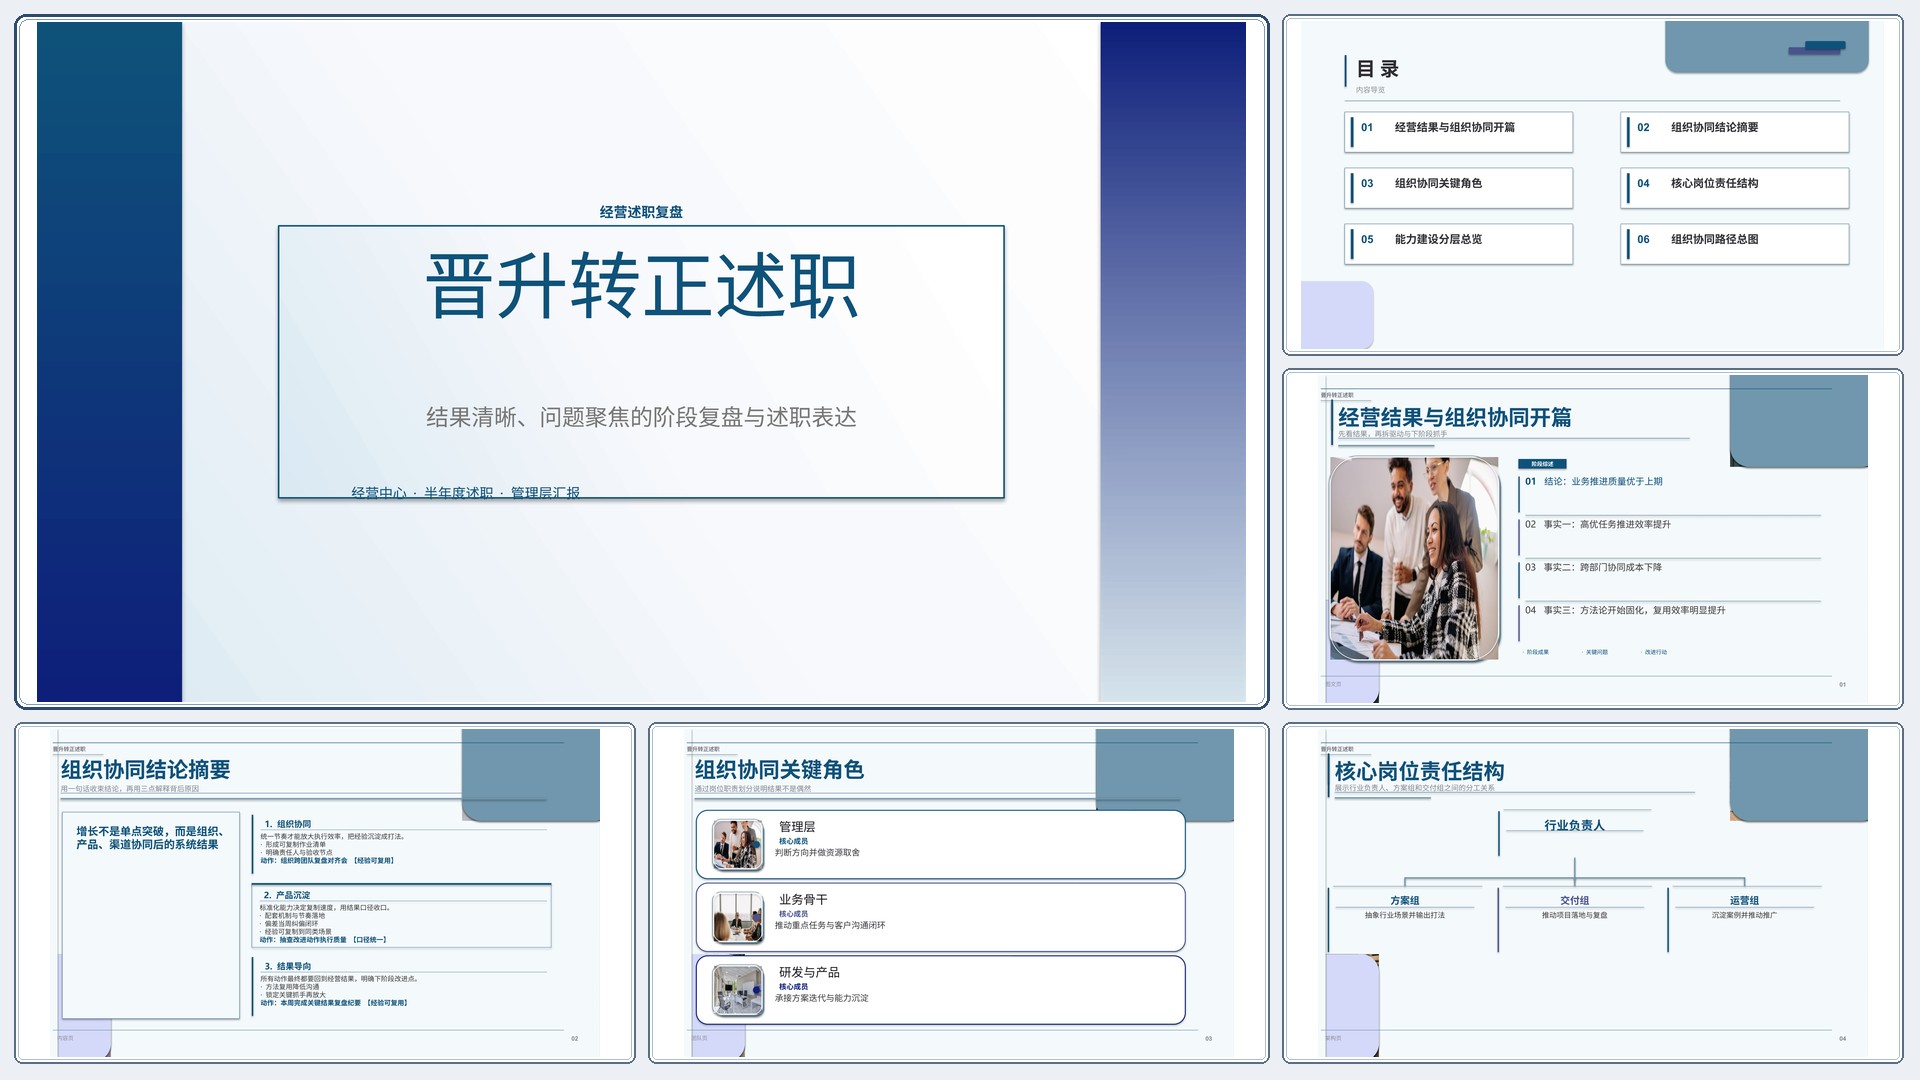Click contents entry 06 组织协同路径总图

point(1735,244)
